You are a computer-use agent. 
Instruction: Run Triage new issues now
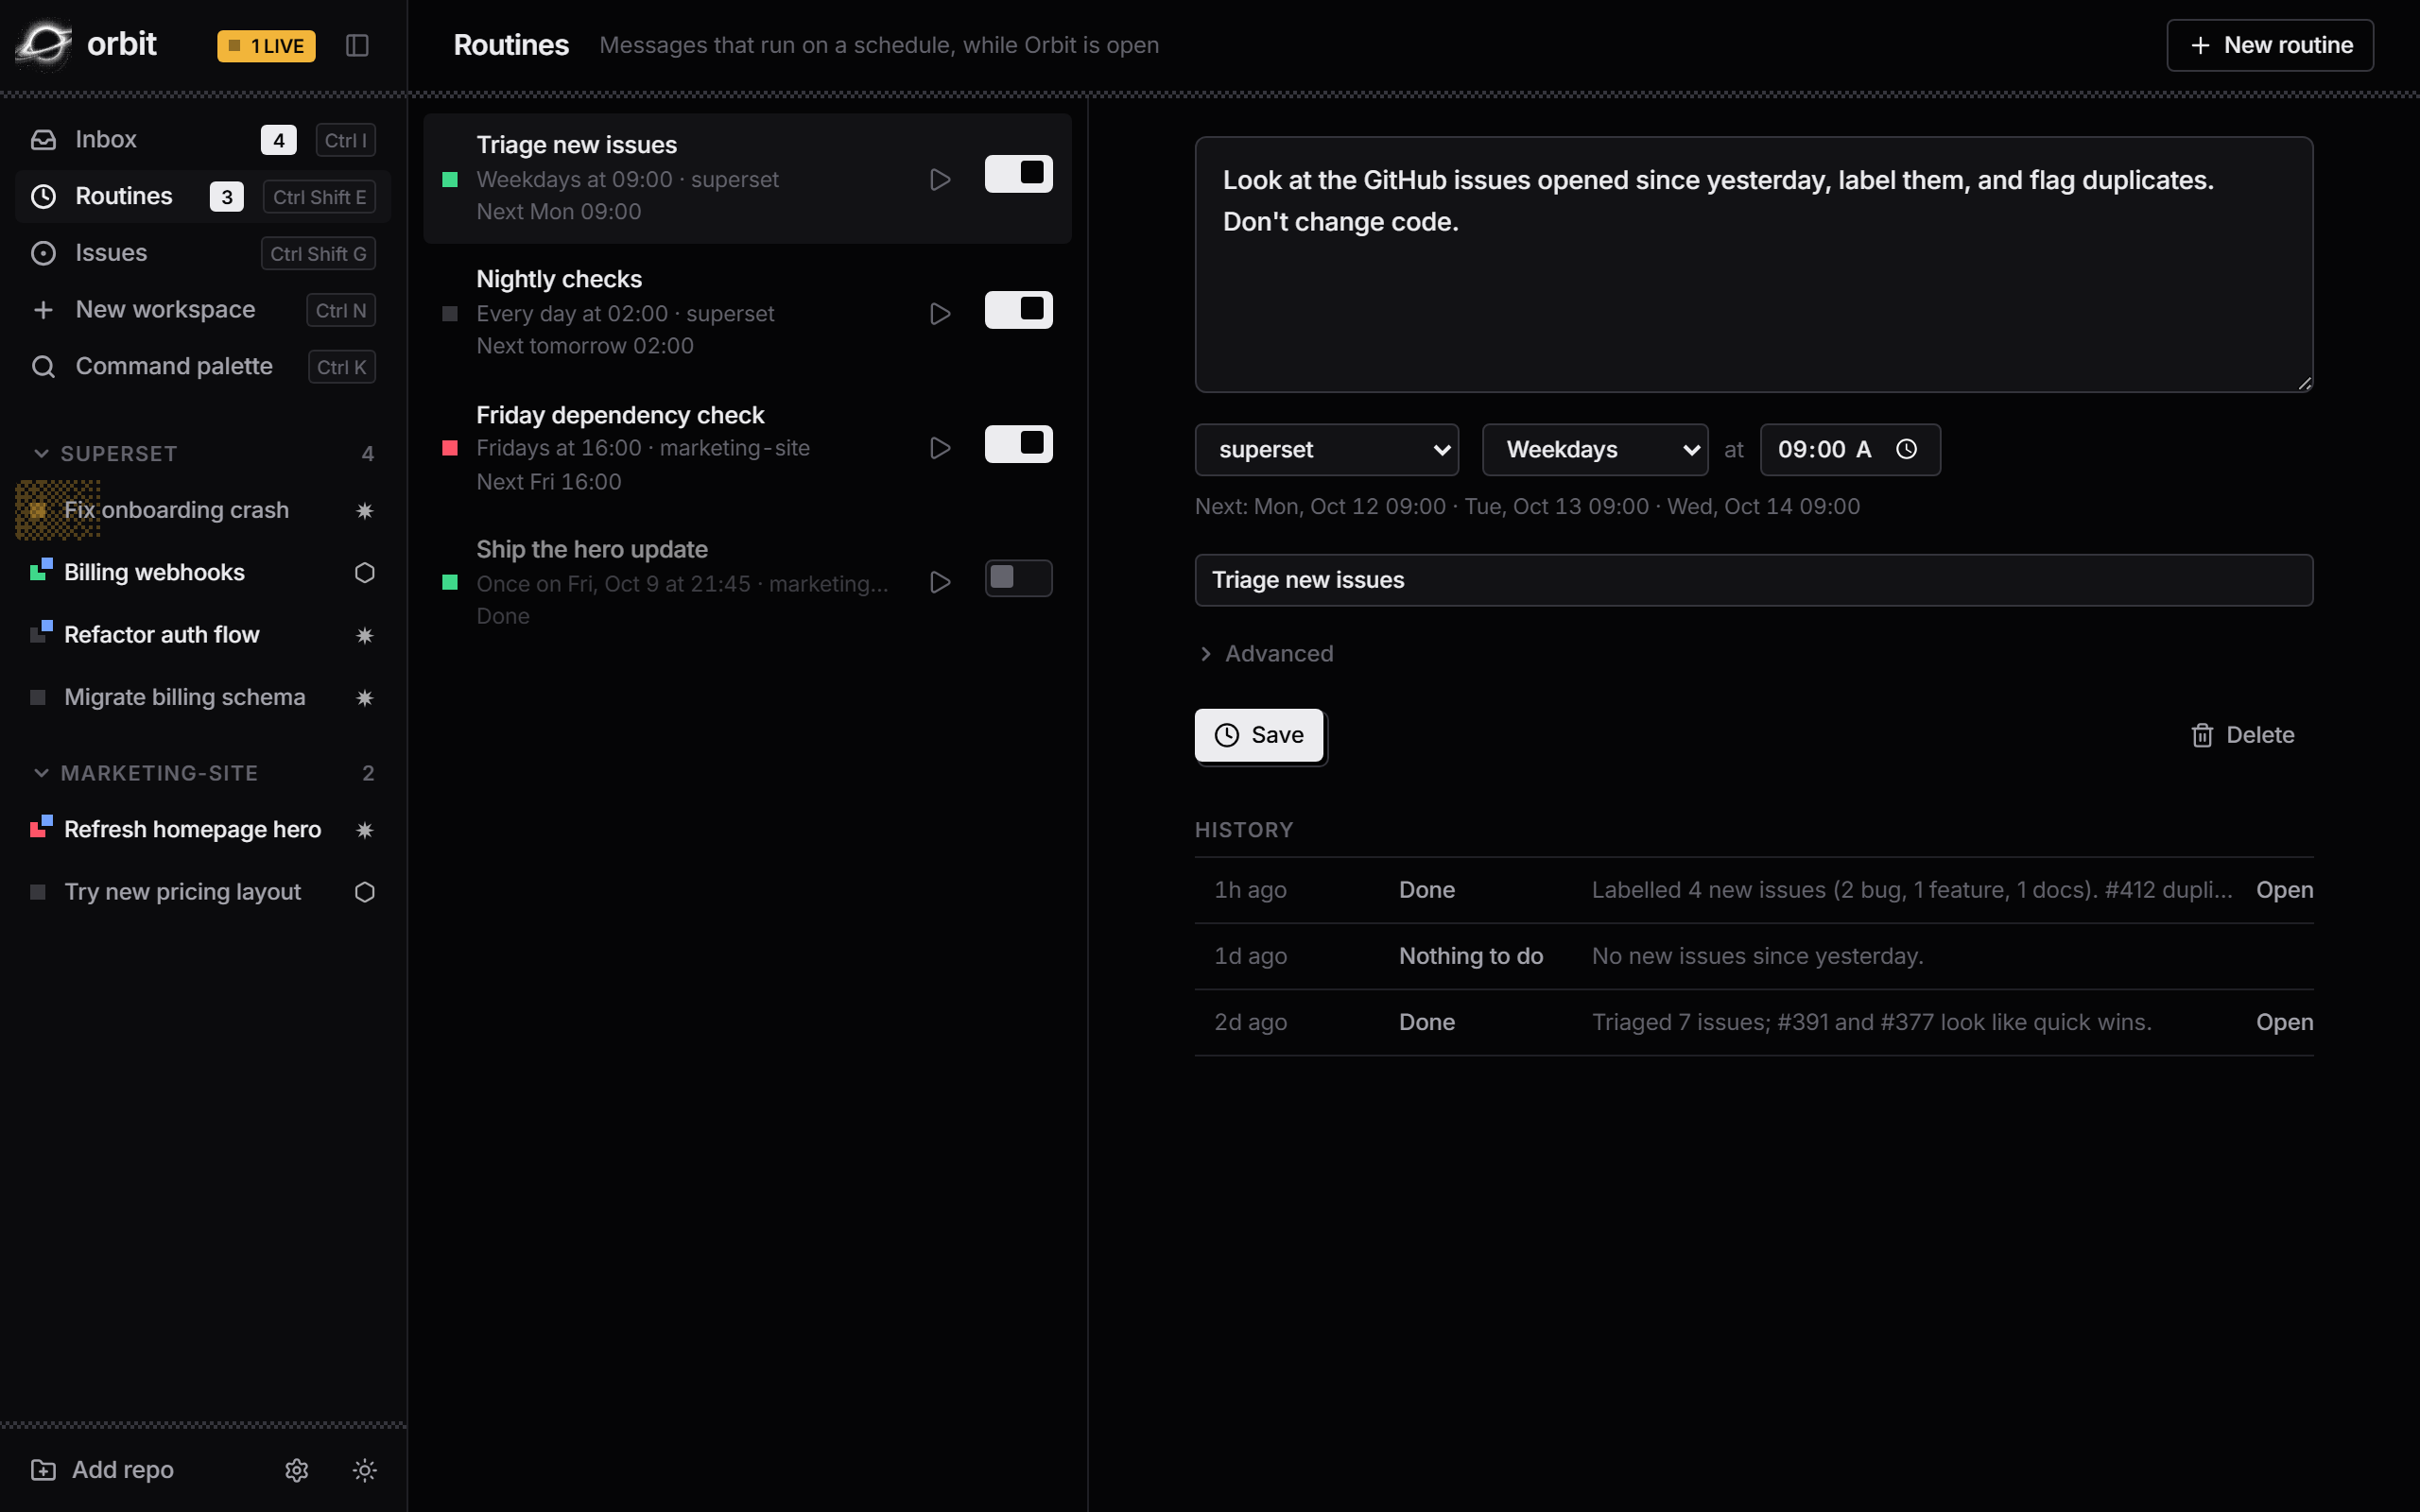[940, 179]
